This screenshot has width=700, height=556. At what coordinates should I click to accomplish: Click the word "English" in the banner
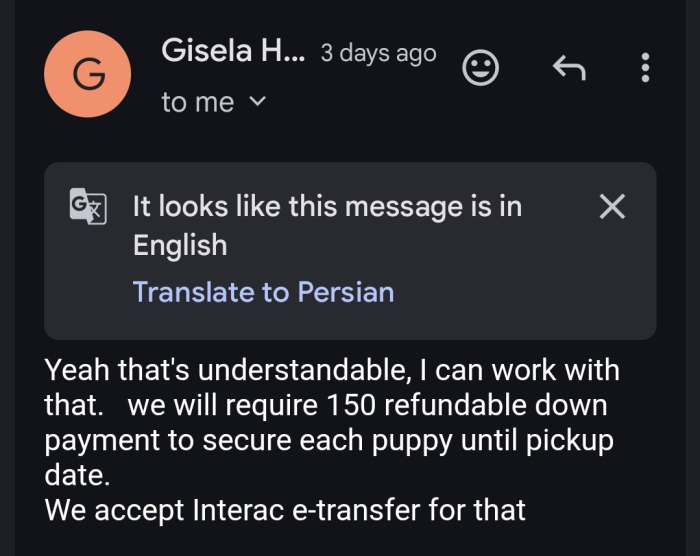coord(180,245)
